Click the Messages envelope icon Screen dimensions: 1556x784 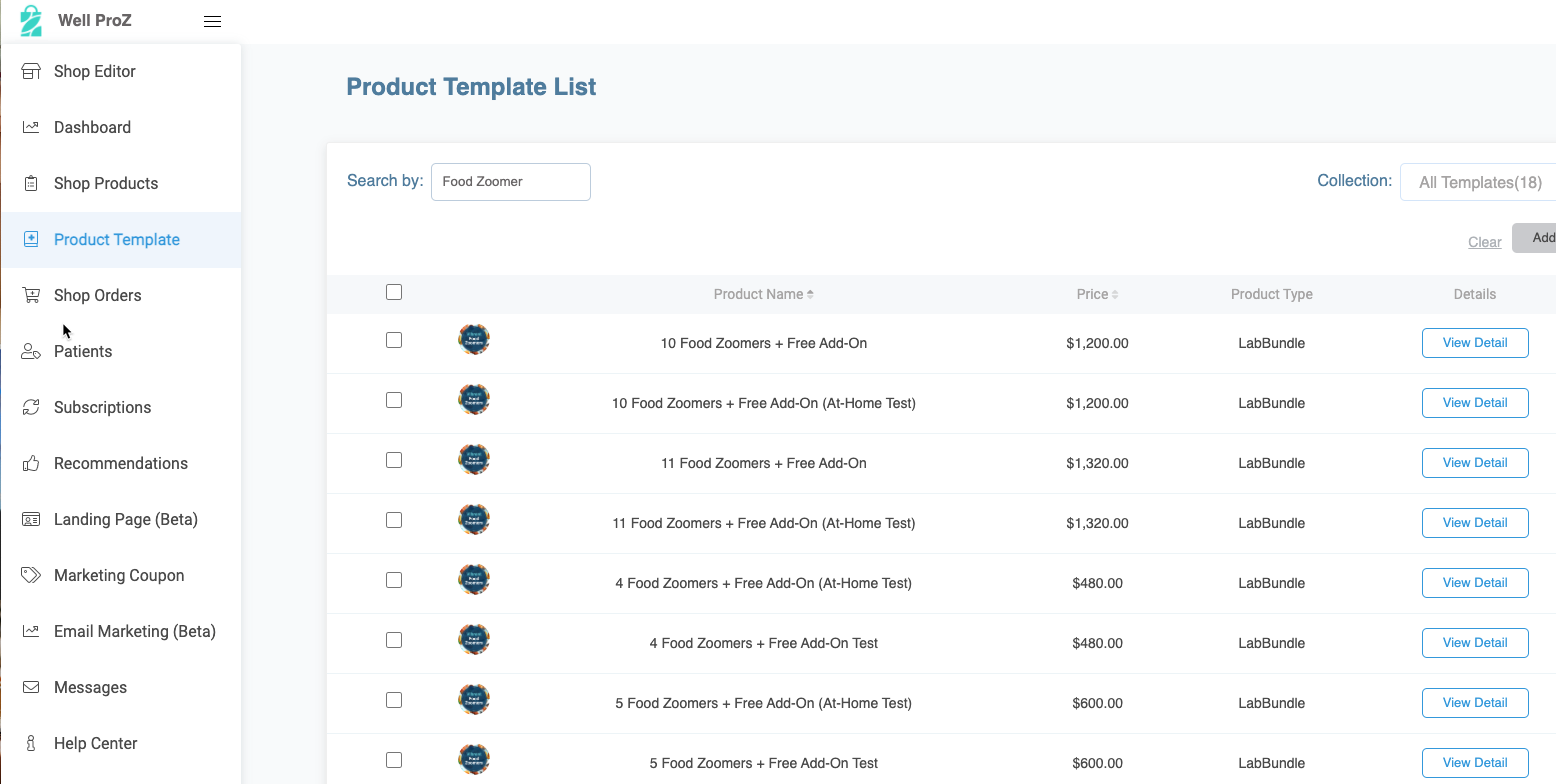click(31, 687)
